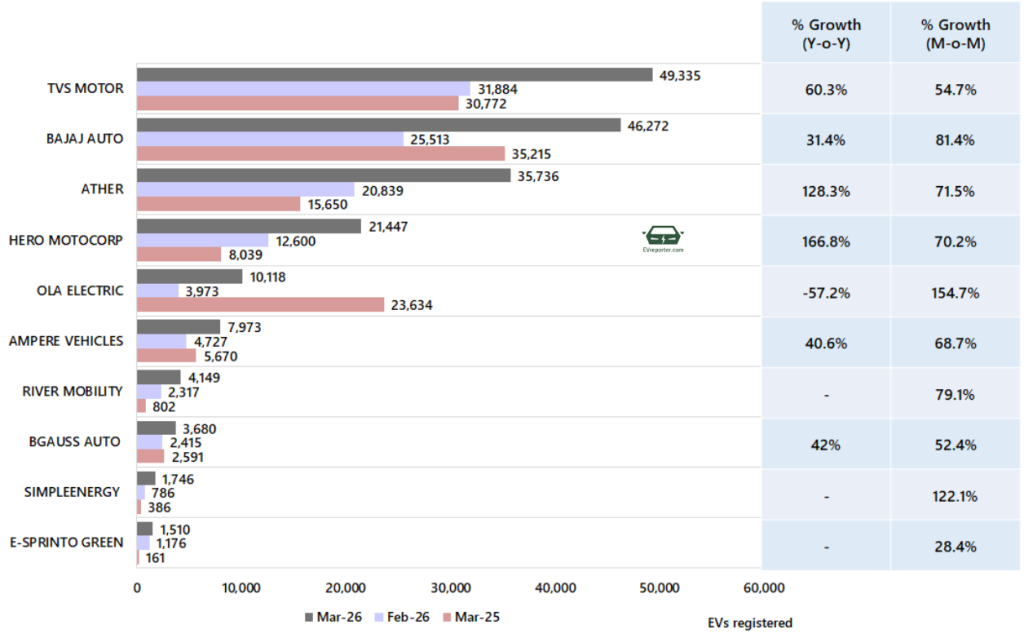The height and width of the screenshot is (638, 1024).
Task: Click Ola Electric's Mar-25 bar of 23,634
Action: 260,305
